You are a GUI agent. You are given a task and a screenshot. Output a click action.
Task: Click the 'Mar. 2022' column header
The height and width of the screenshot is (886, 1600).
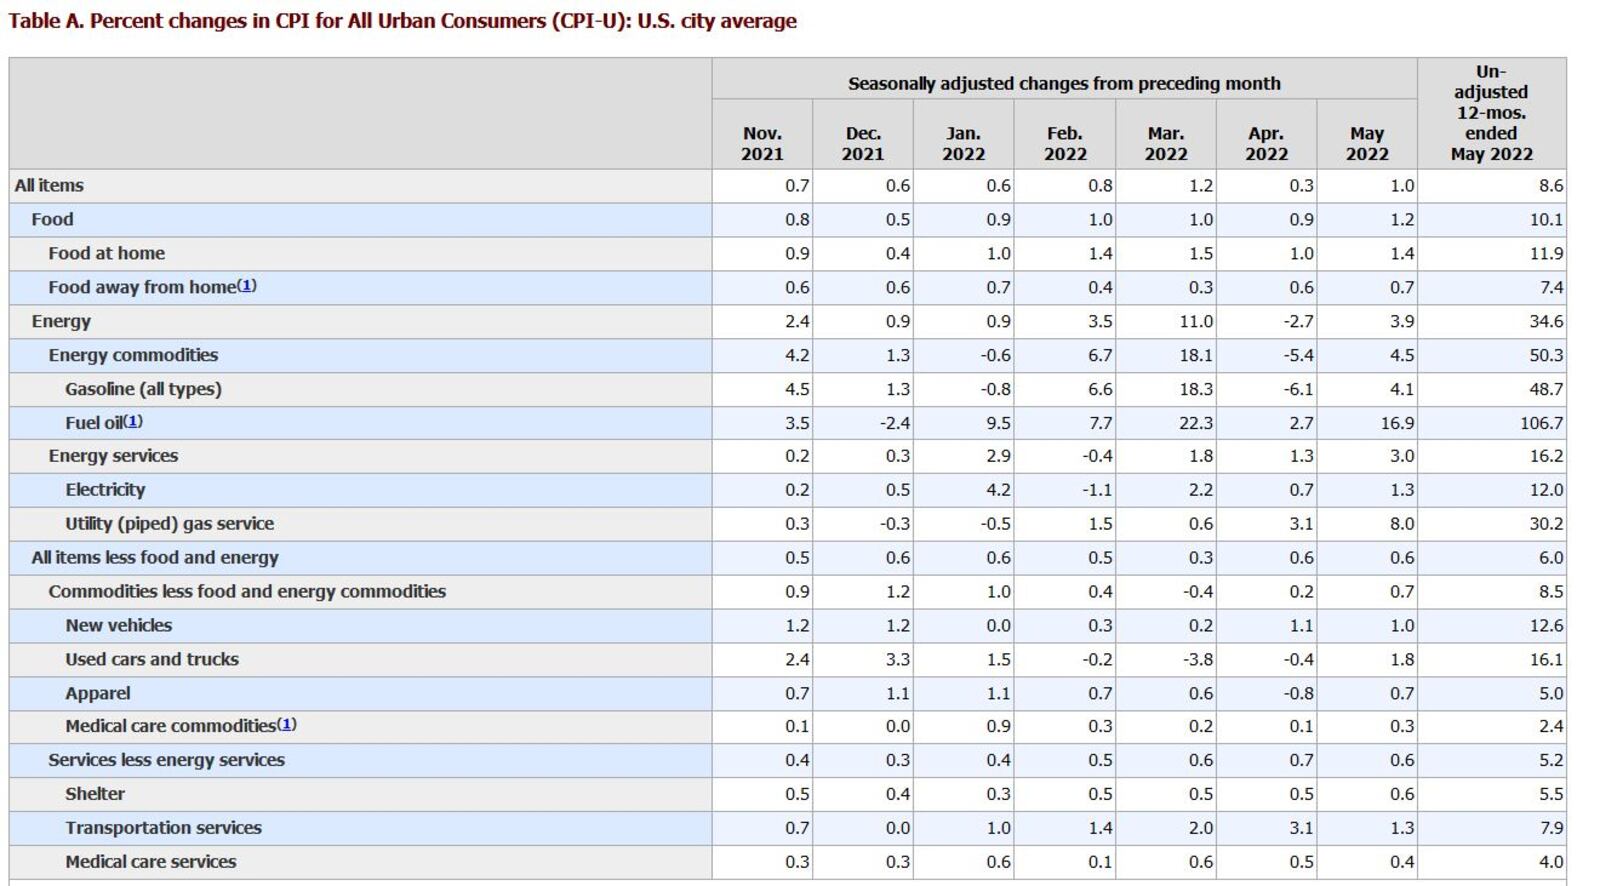pyautogui.click(x=1166, y=144)
